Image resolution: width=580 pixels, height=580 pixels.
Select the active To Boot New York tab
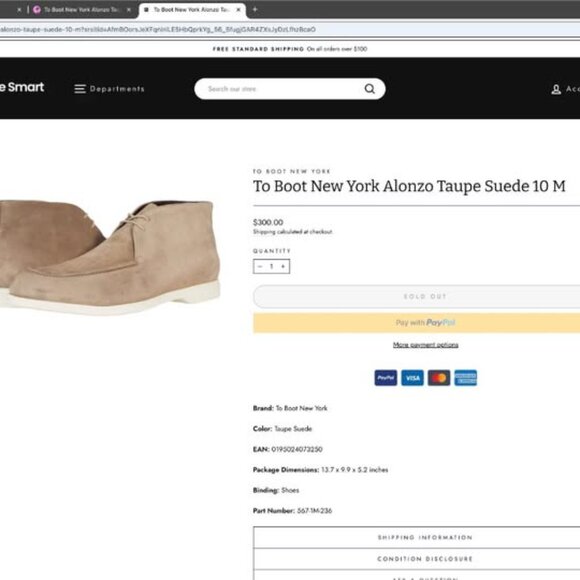(x=192, y=10)
